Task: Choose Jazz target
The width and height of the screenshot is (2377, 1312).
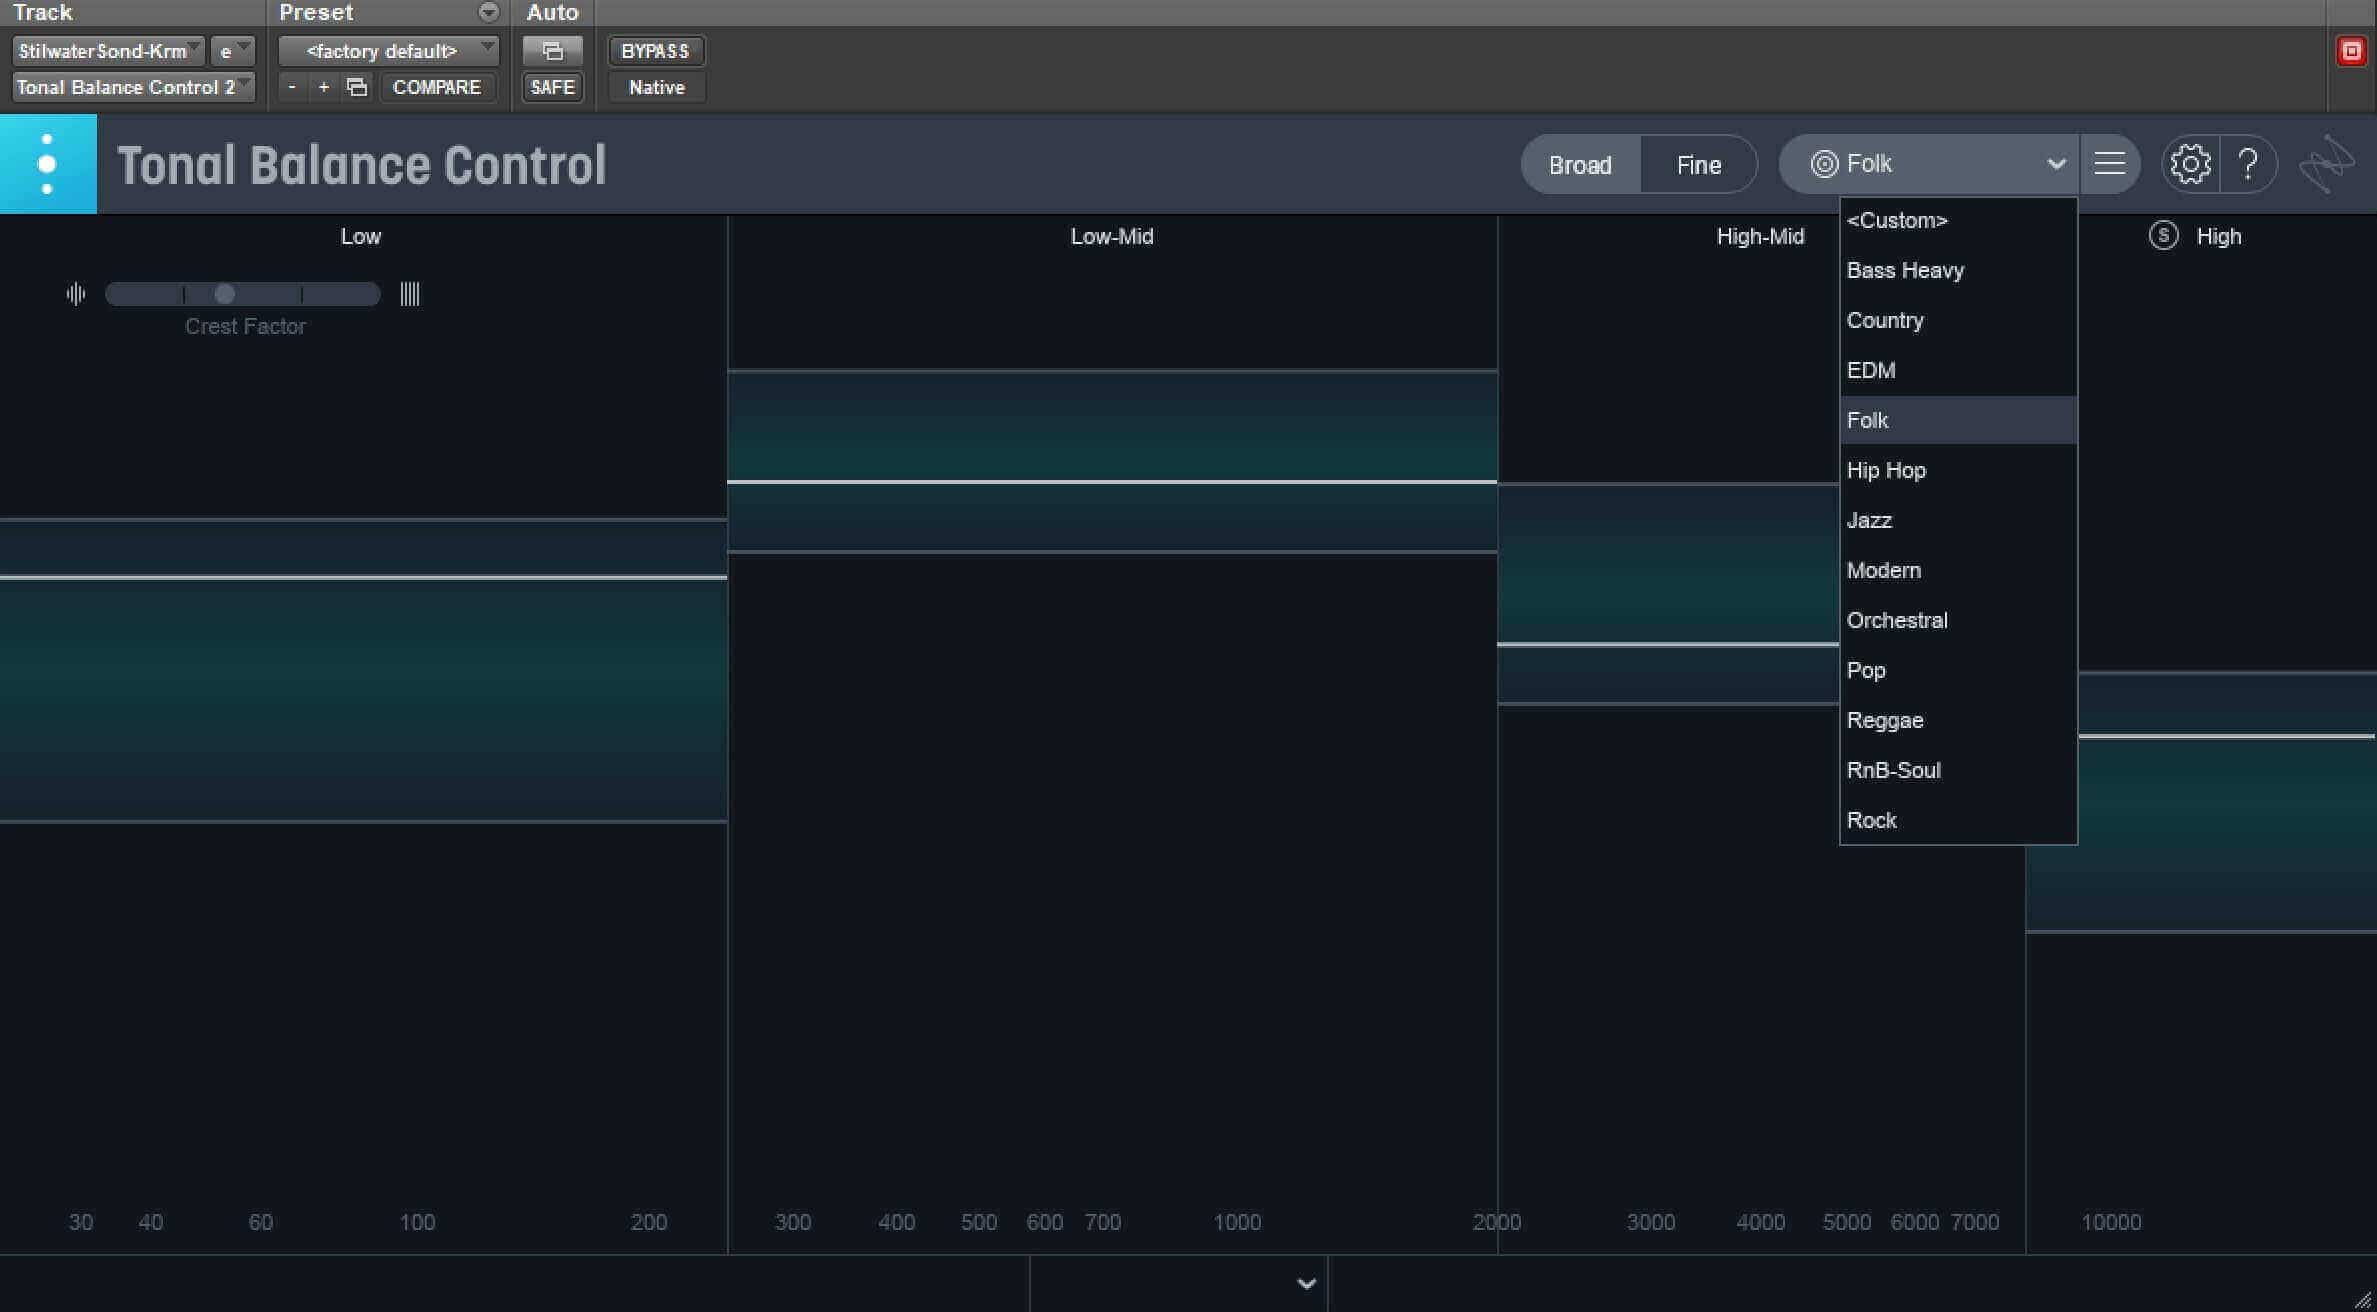Action: (x=1958, y=520)
